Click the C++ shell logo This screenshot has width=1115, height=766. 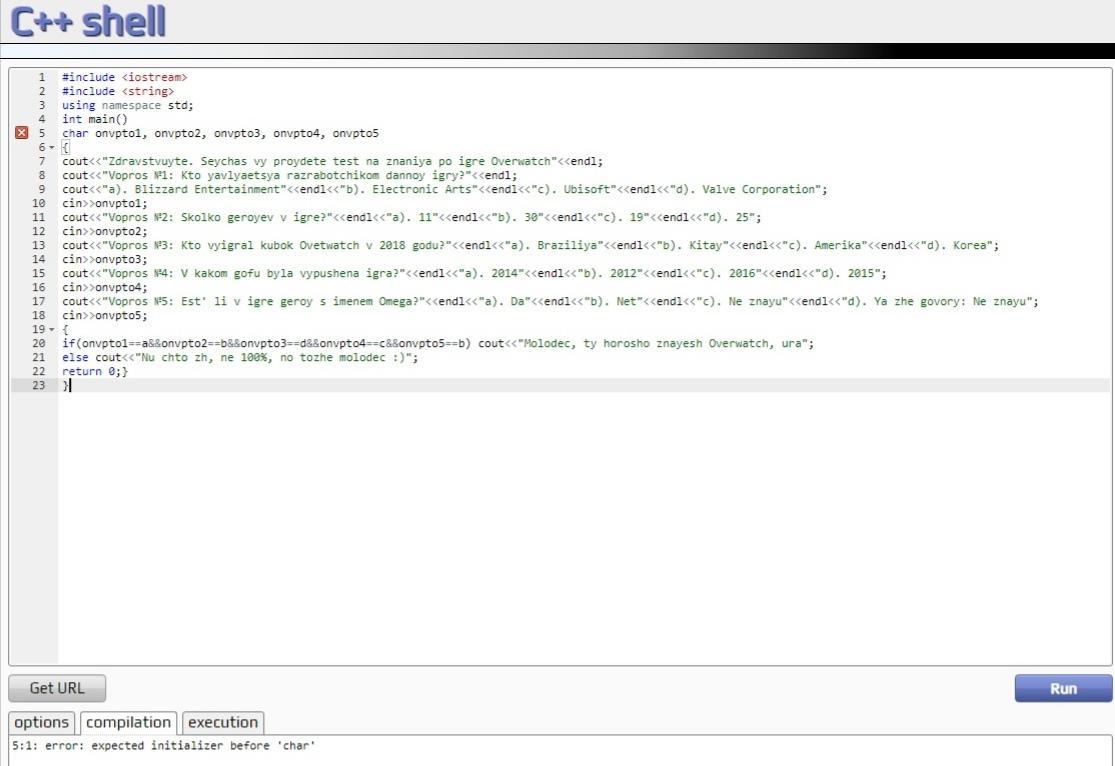pos(88,21)
